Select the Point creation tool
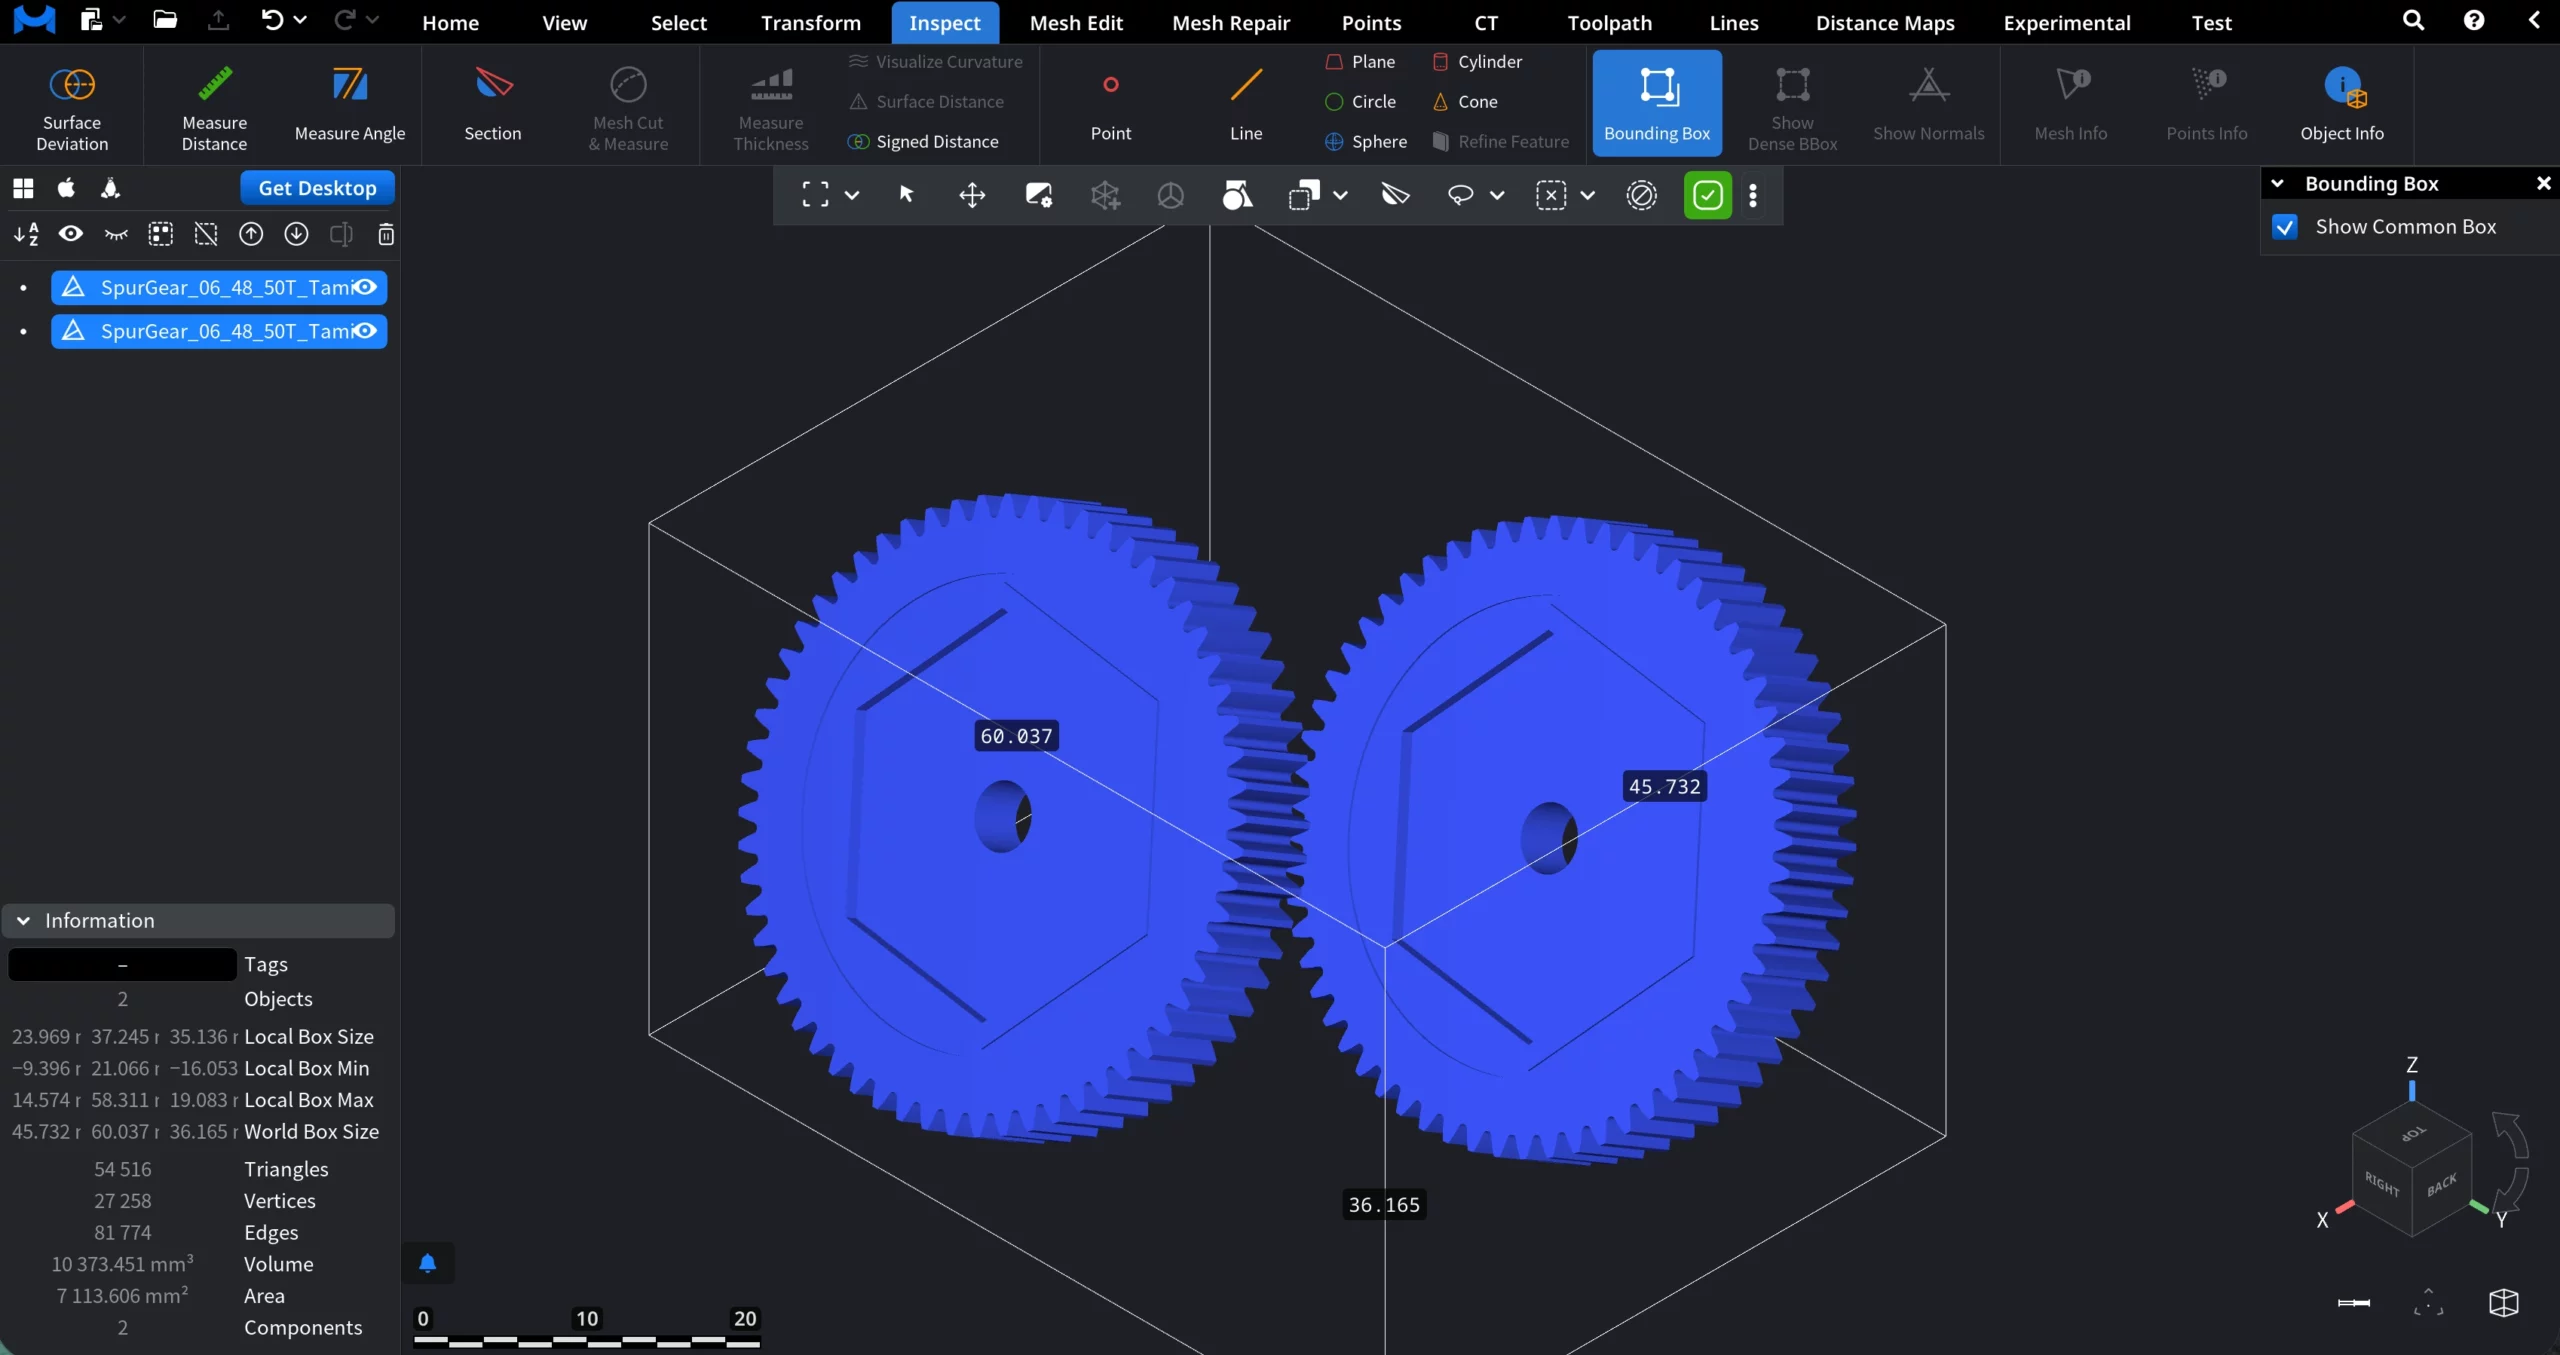The height and width of the screenshot is (1355, 2560). point(1109,106)
